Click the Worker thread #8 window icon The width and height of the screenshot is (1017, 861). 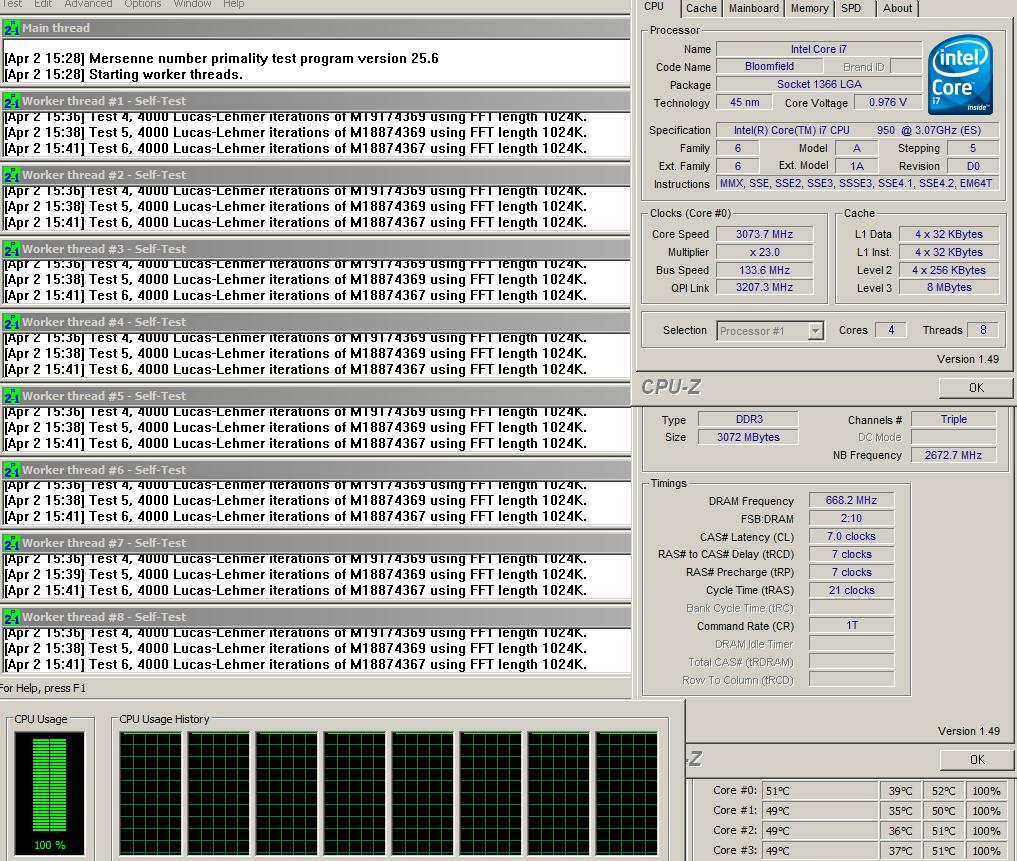coord(11,617)
